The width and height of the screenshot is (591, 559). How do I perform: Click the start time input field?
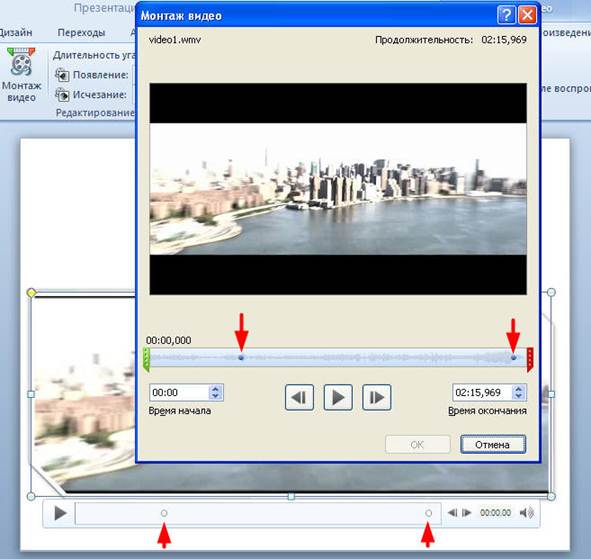click(x=179, y=392)
